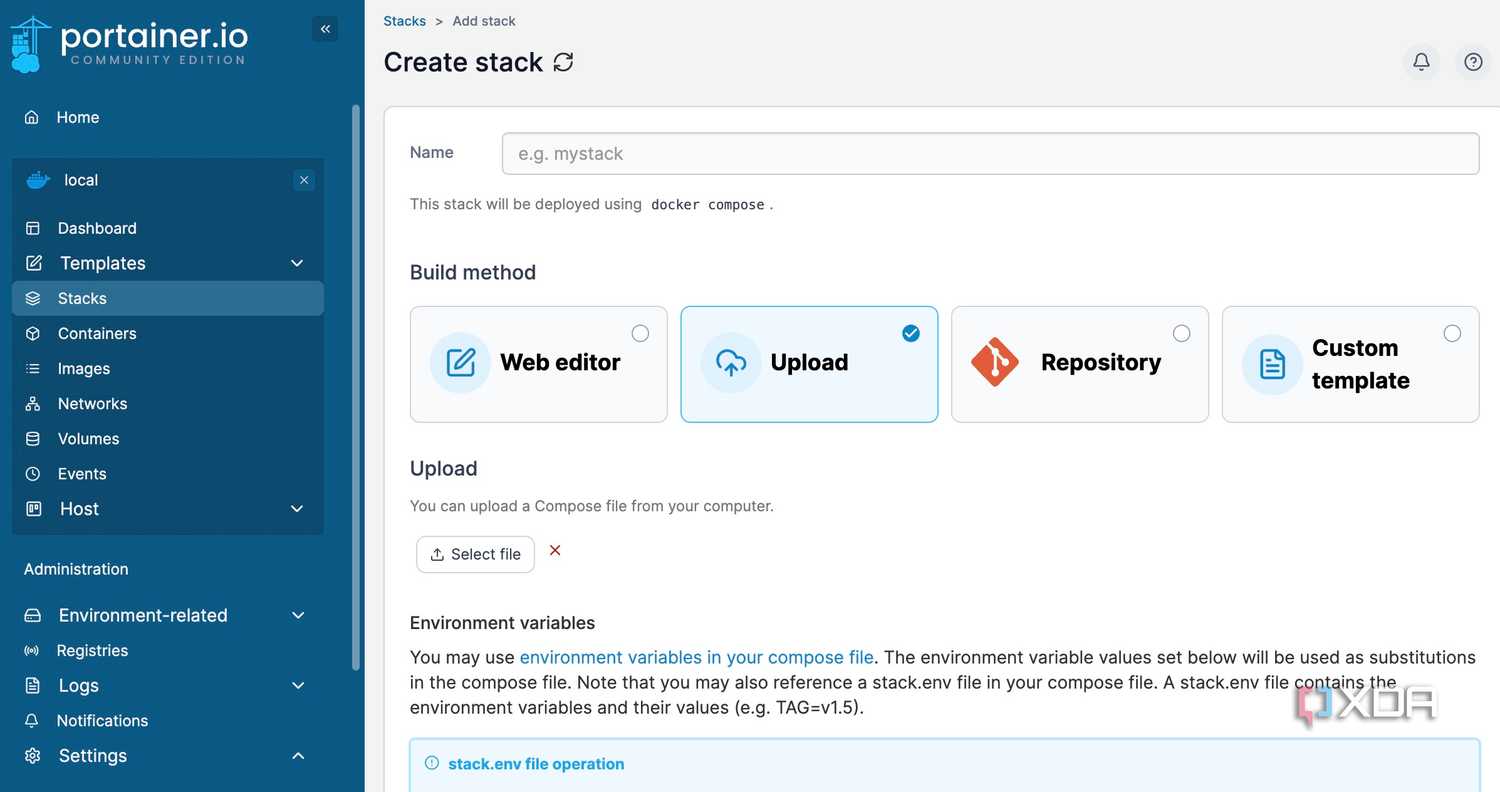The width and height of the screenshot is (1500, 792).
Task: Open the environment variables in your compose file link
Action: point(697,657)
